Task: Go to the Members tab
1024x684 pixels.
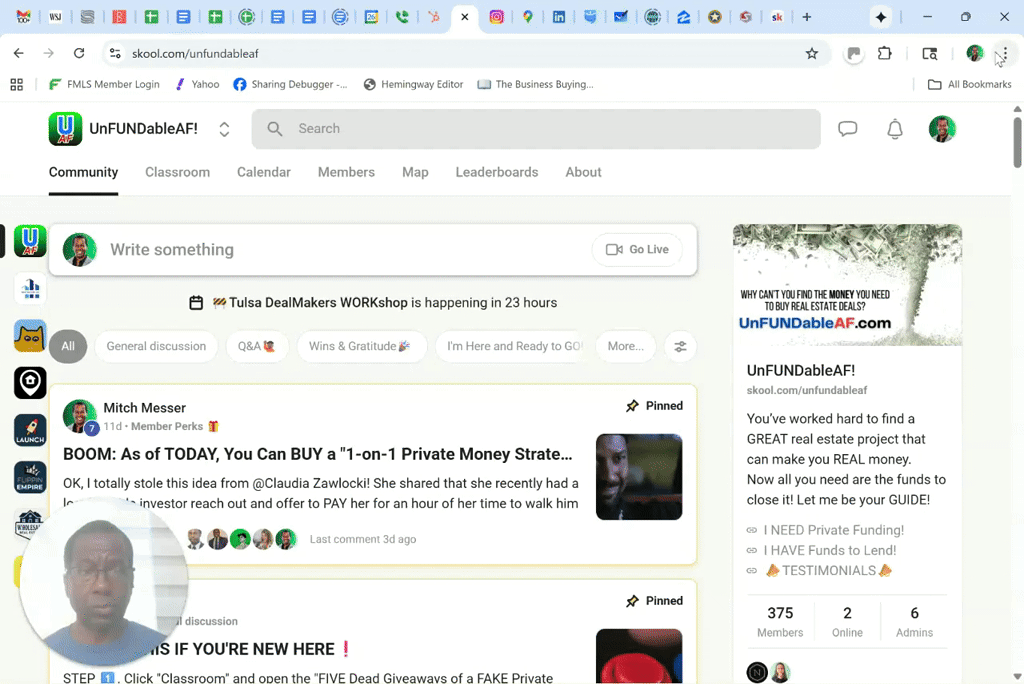Action: click(346, 172)
